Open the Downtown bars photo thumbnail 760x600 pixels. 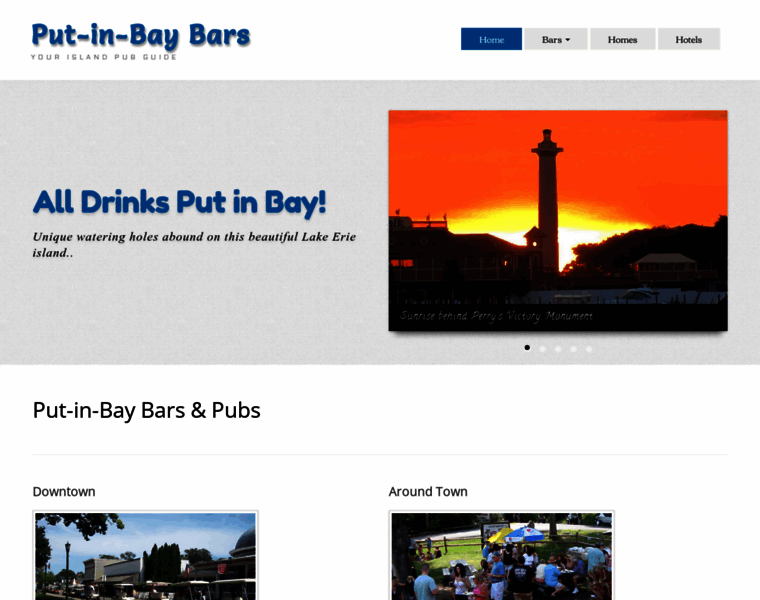[145, 556]
